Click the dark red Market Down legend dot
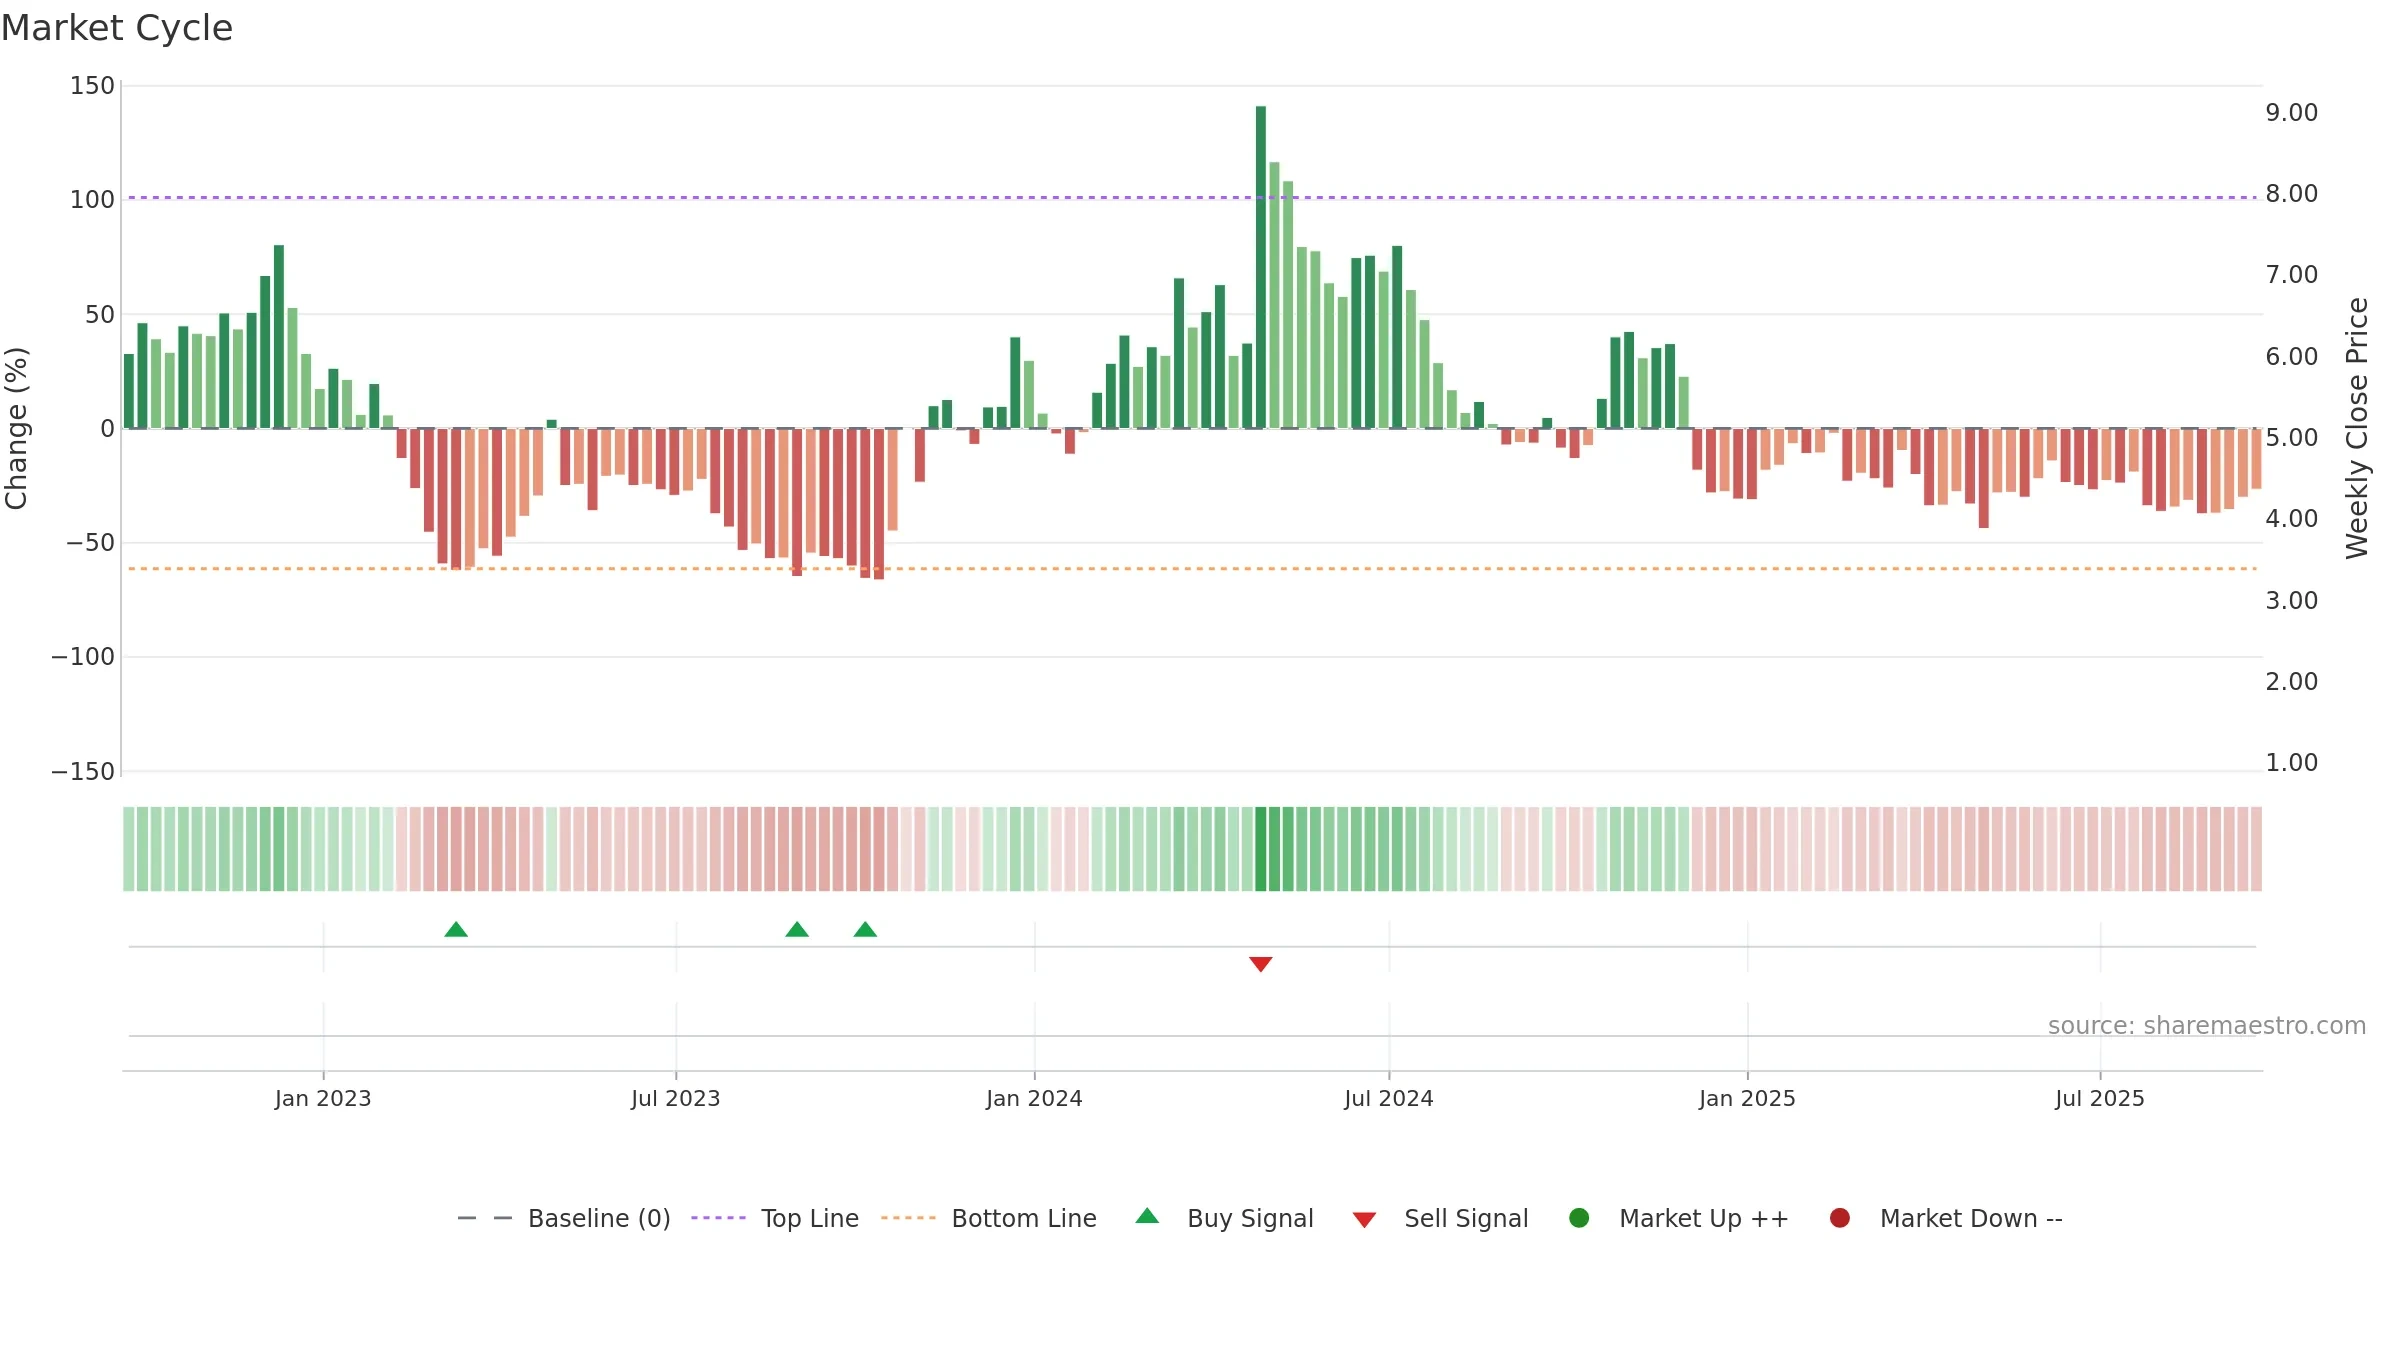This screenshot has width=2400, height=1350. 1839,1218
